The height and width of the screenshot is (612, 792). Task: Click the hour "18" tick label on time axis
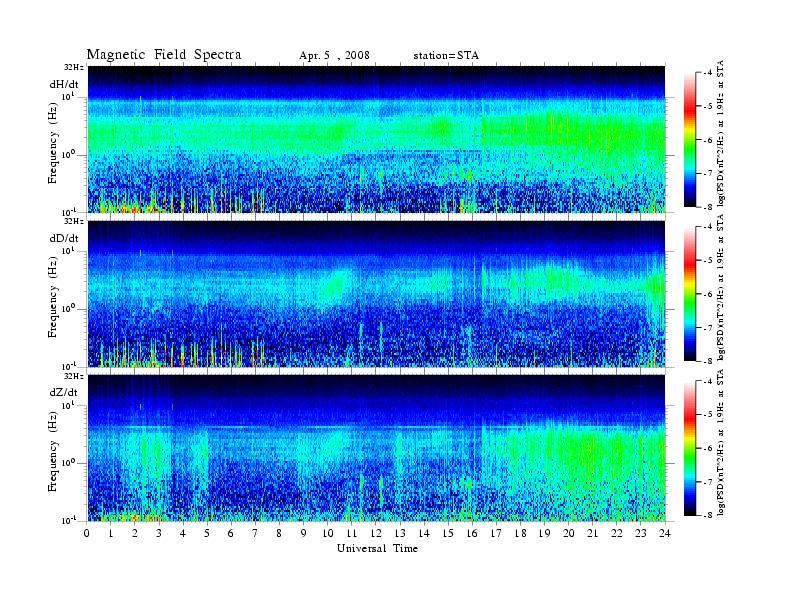[x=521, y=534]
